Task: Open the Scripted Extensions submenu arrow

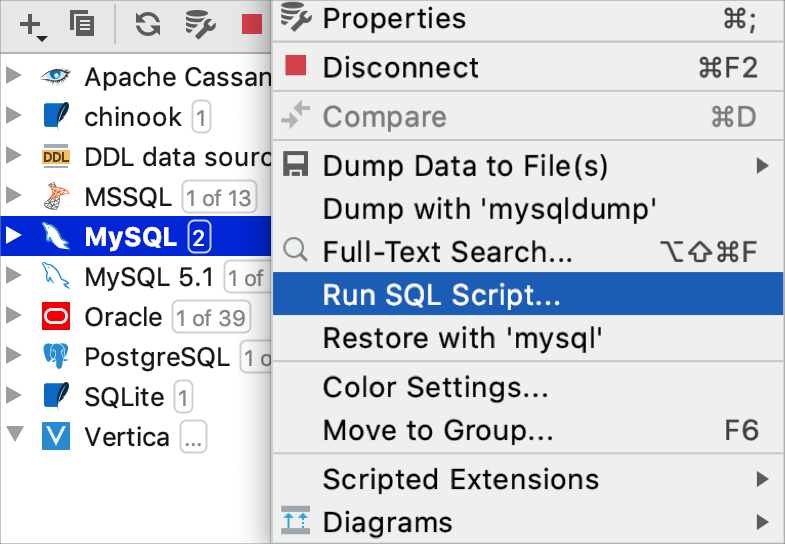Action: [x=762, y=479]
